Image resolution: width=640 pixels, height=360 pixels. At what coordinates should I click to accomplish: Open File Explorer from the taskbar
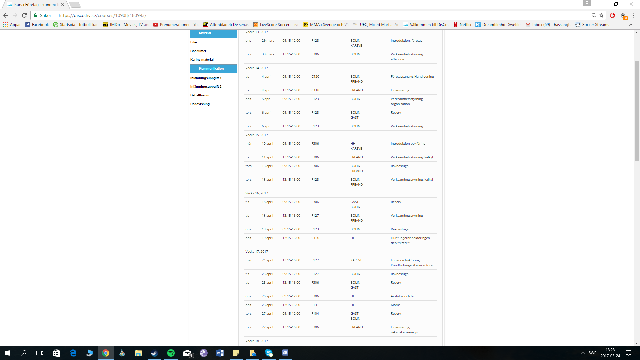(x=138, y=353)
